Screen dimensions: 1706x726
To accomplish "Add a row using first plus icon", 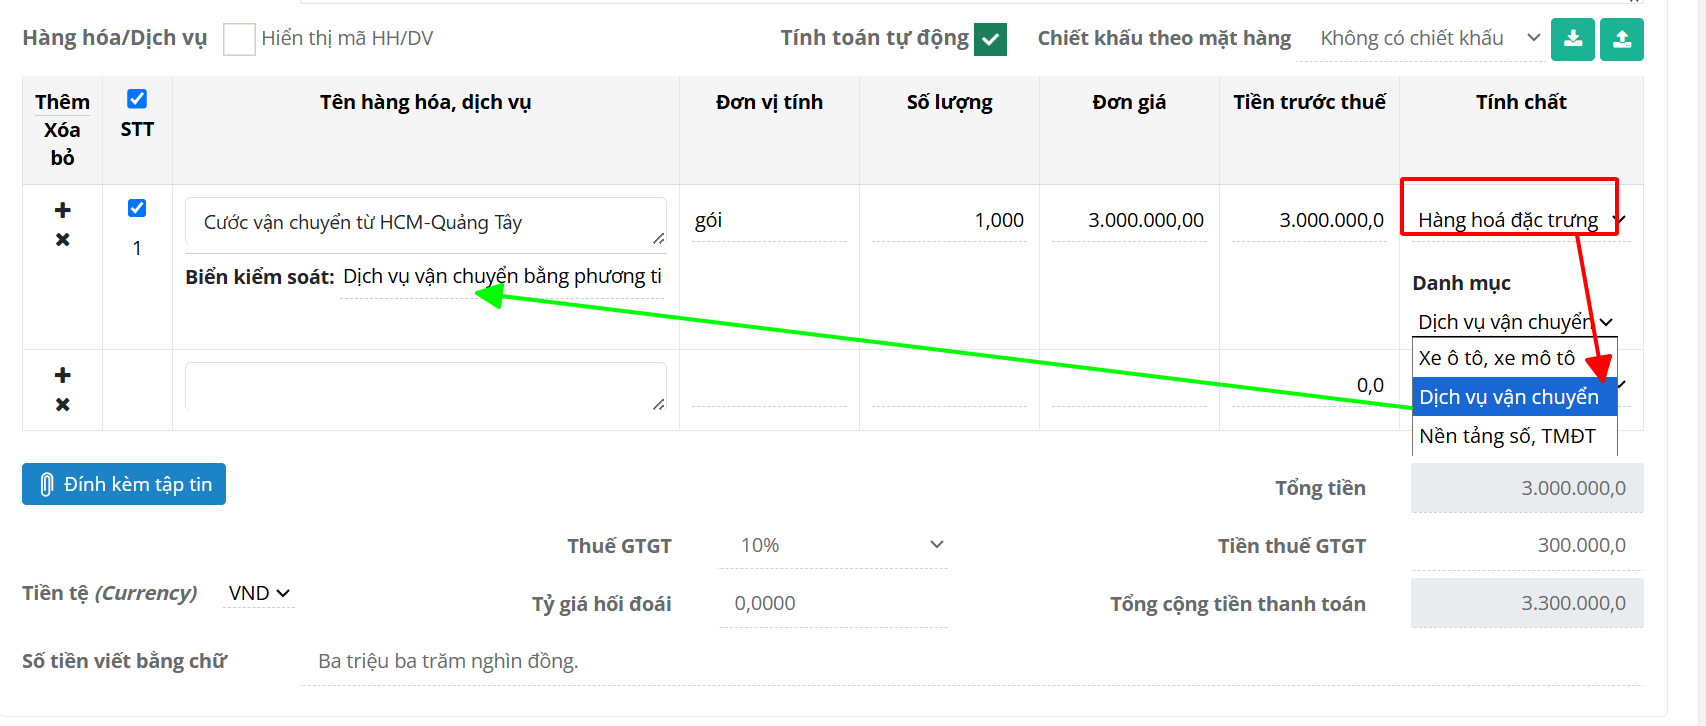I will (62, 210).
